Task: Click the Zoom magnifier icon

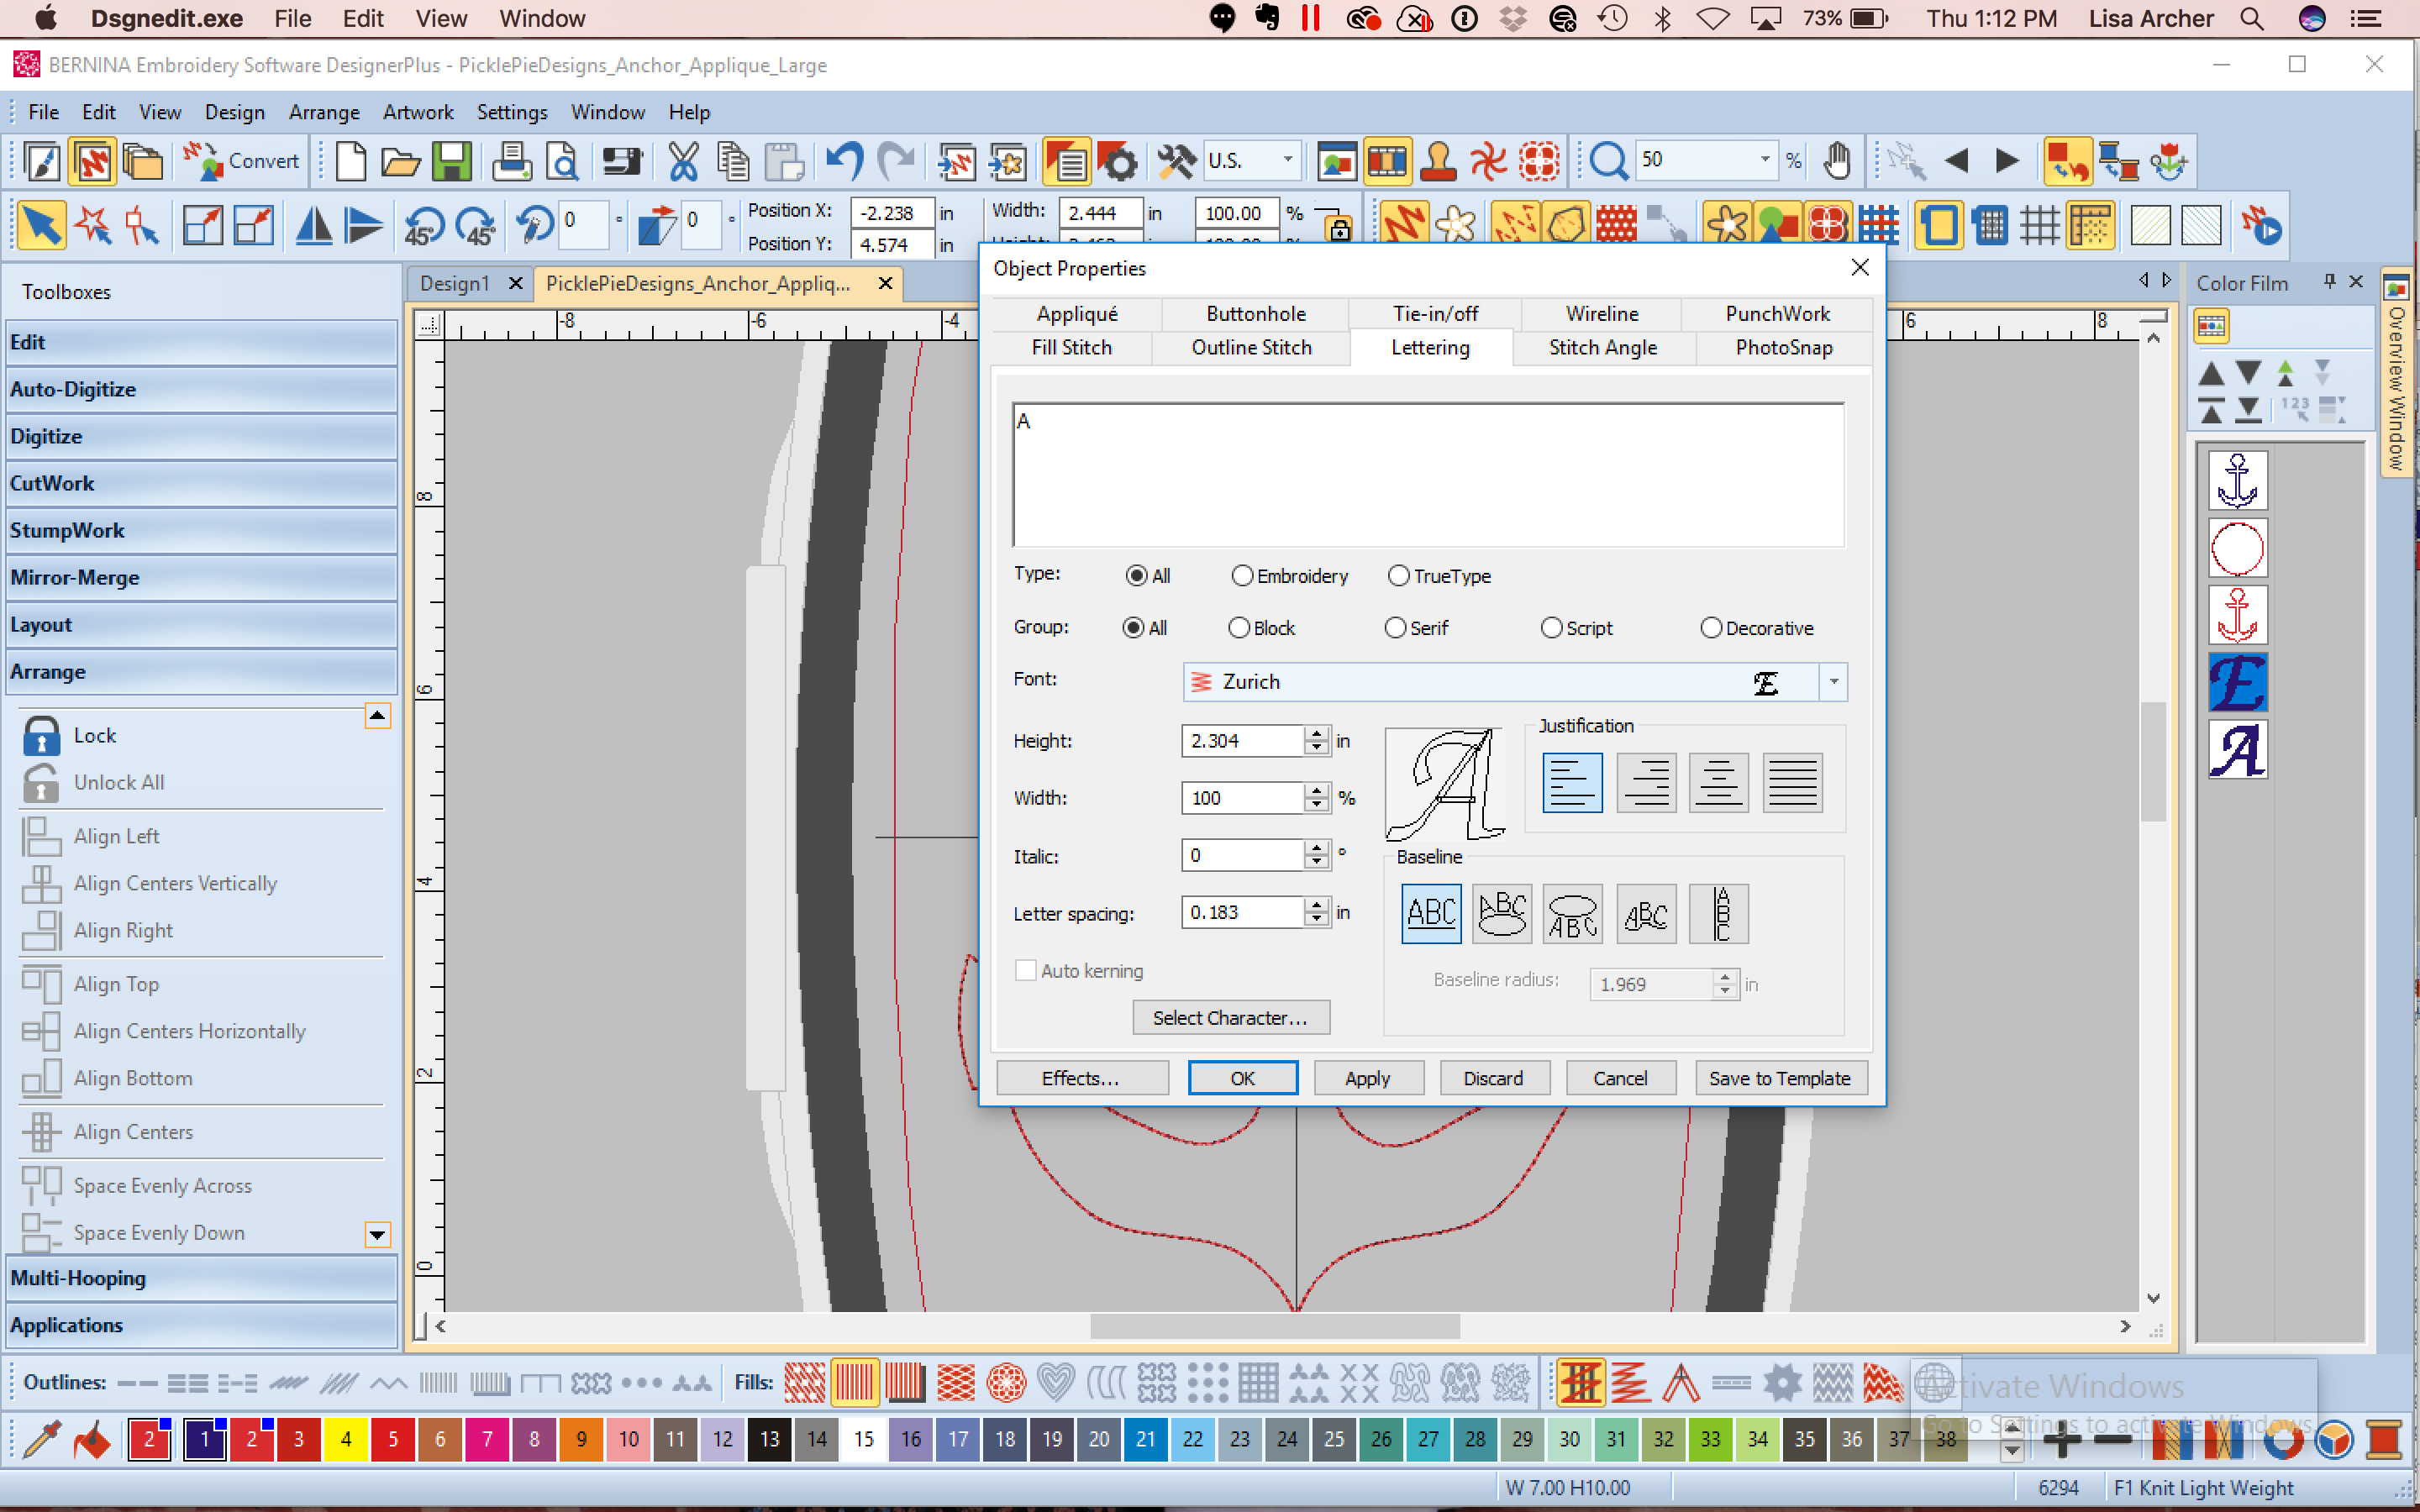Action: coord(1608,161)
